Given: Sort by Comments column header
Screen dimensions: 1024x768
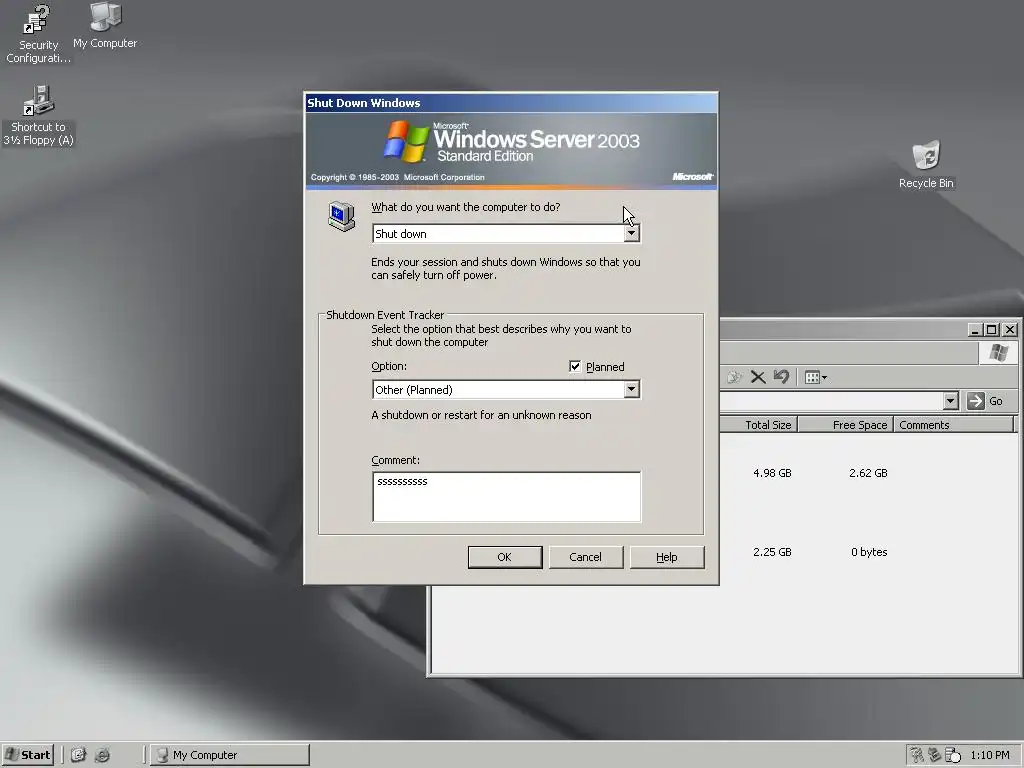Looking at the screenshot, I should click(953, 424).
